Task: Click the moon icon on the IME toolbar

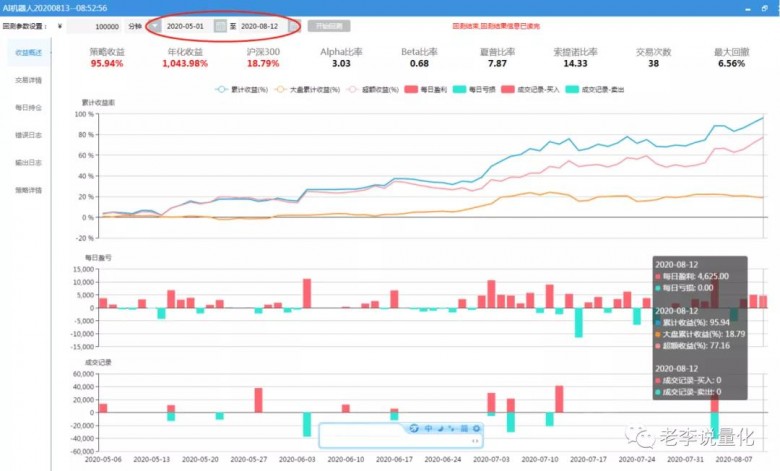Action: coord(440,428)
